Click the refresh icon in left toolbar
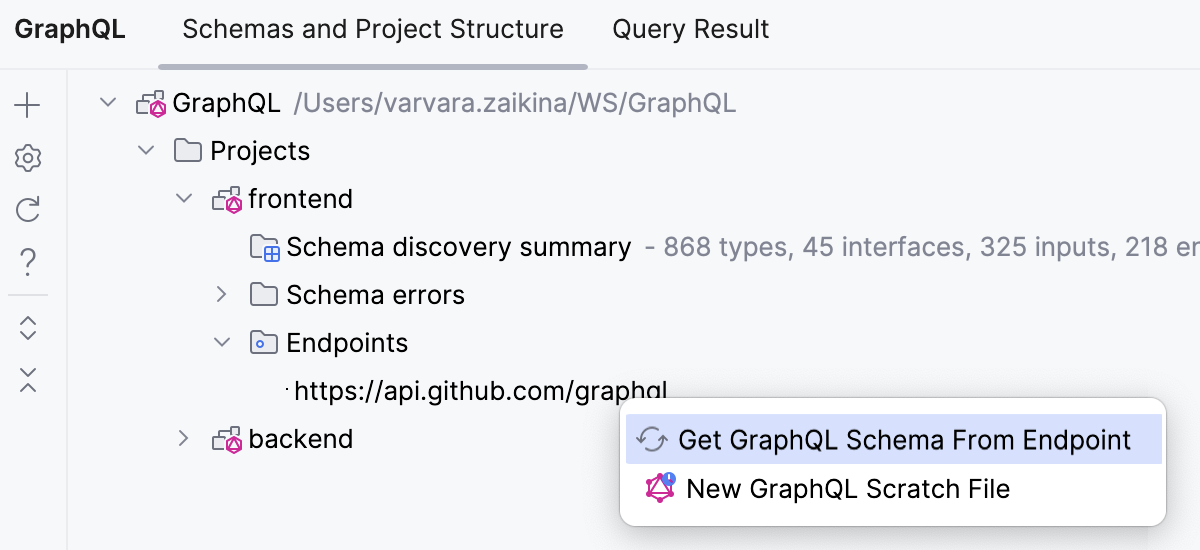The width and height of the screenshot is (1200, 550). point(28,210)
